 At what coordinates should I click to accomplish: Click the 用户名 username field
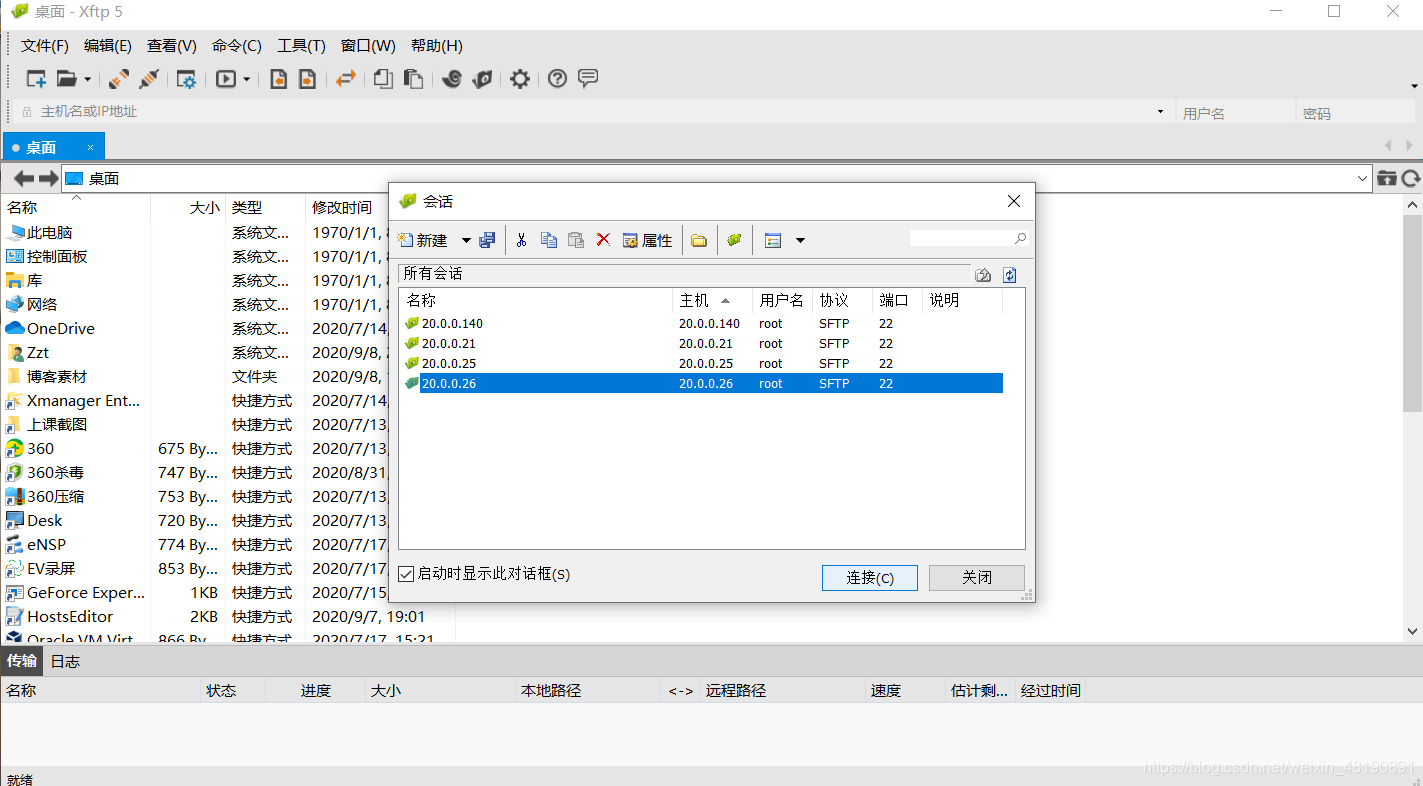point(1235,113)
